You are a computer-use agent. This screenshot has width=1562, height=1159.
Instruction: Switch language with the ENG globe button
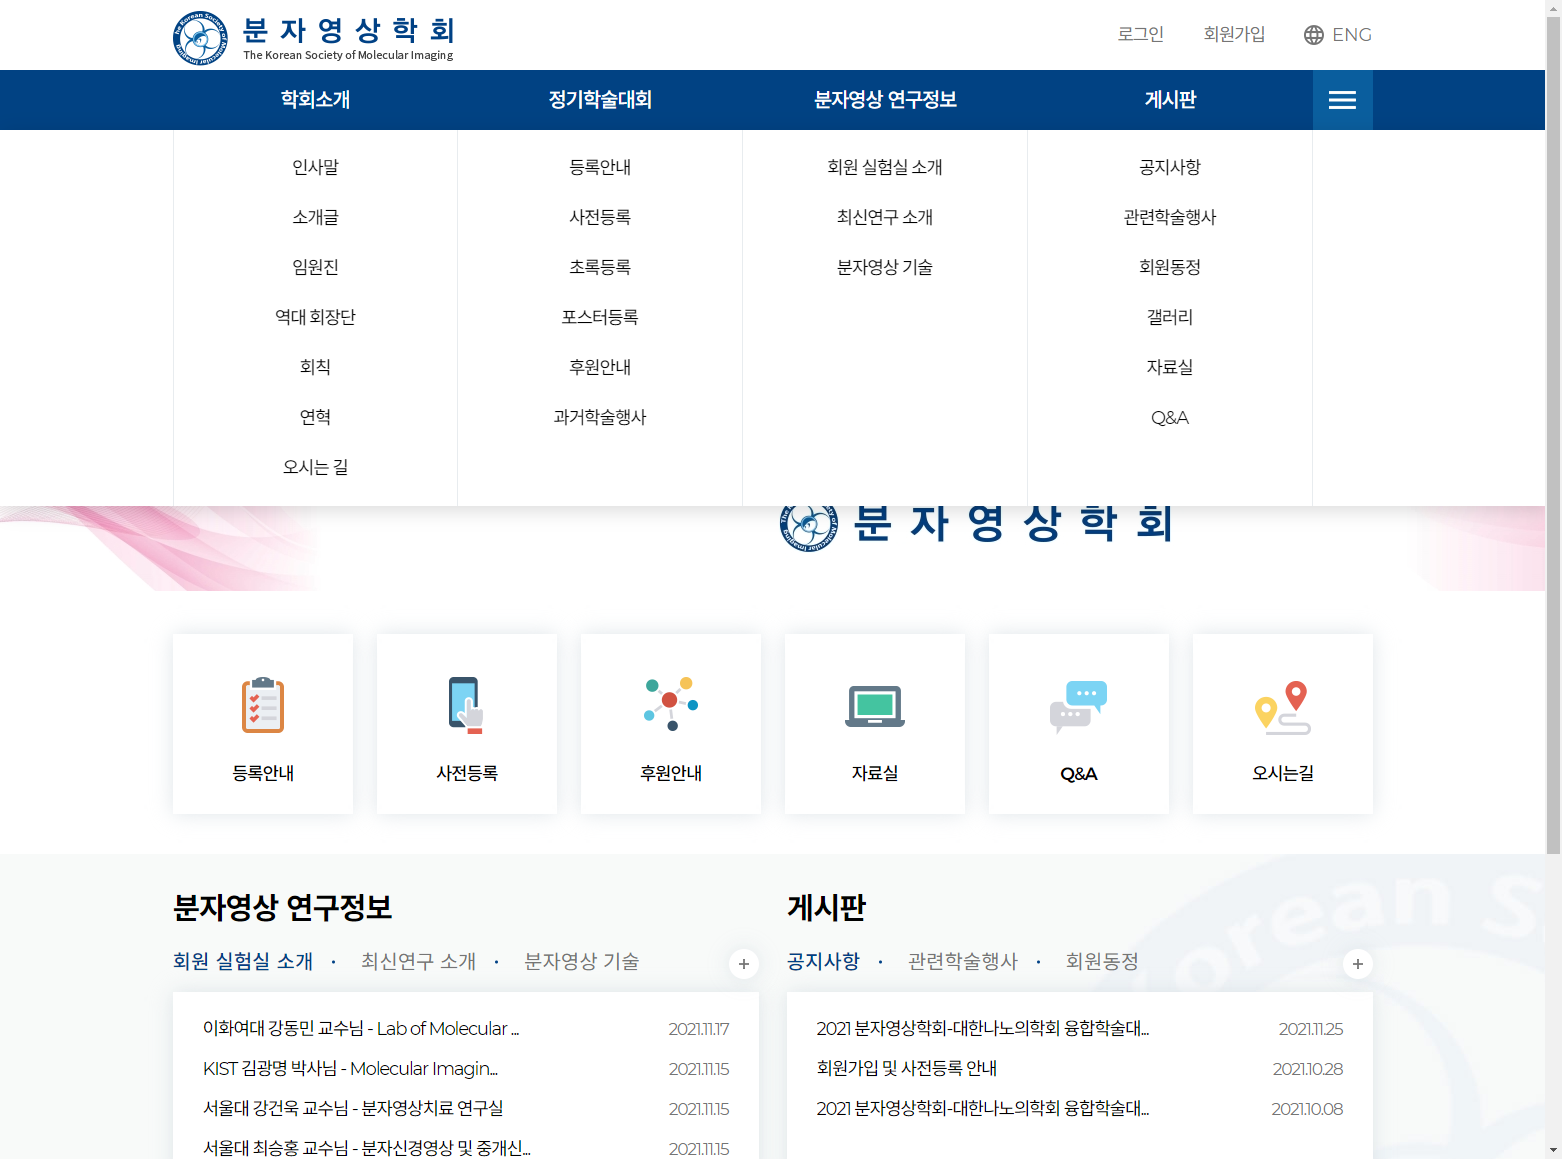click(1338, 35)
